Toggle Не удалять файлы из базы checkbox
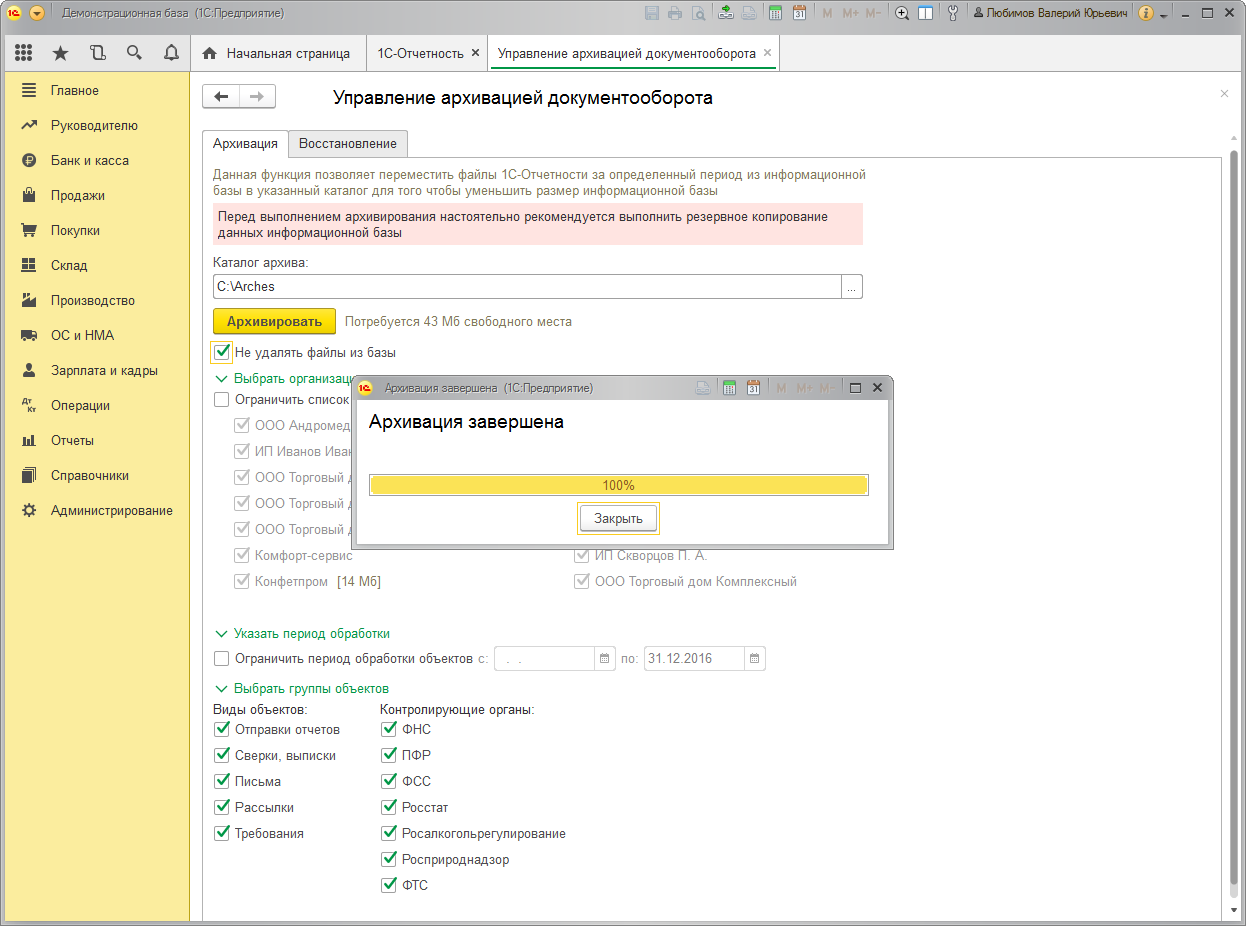 click(x=222, y=352)
